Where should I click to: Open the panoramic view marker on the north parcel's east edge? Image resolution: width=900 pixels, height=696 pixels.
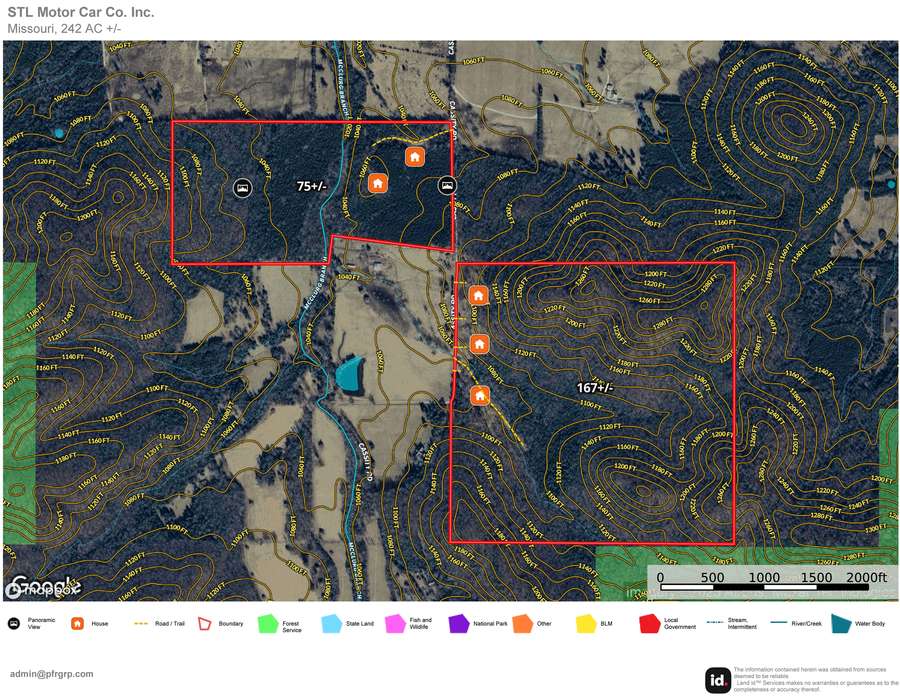448,185
